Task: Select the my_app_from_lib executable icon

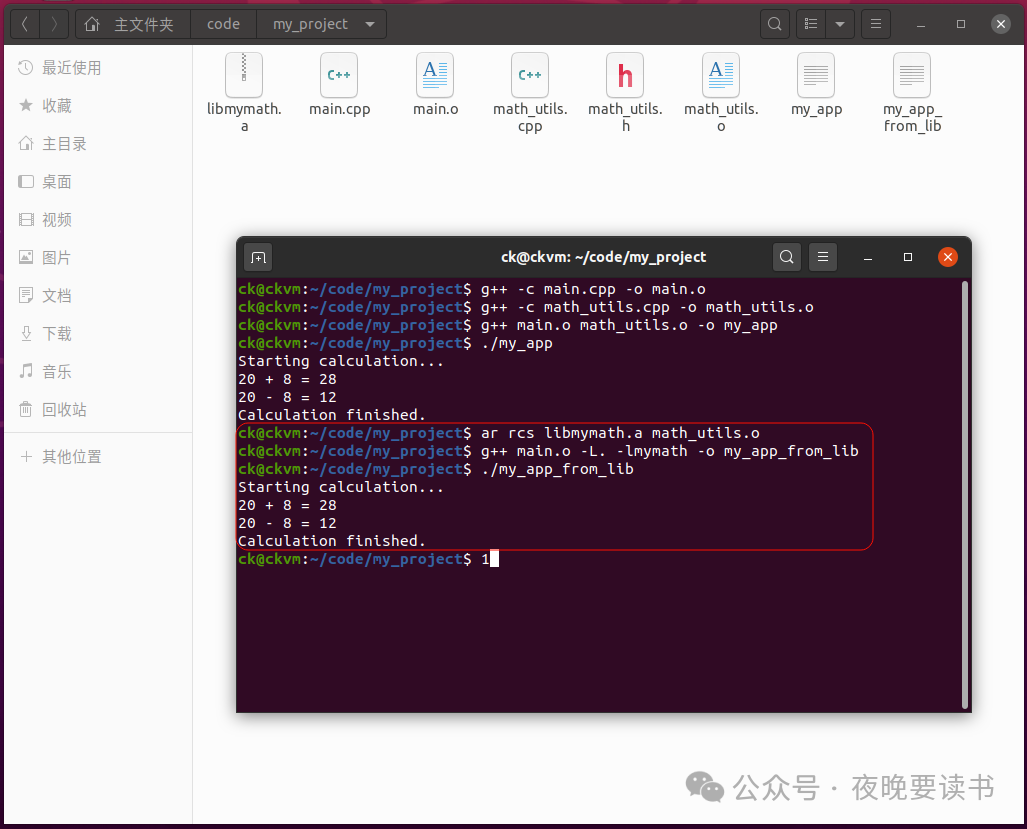Action: [912, 75]
